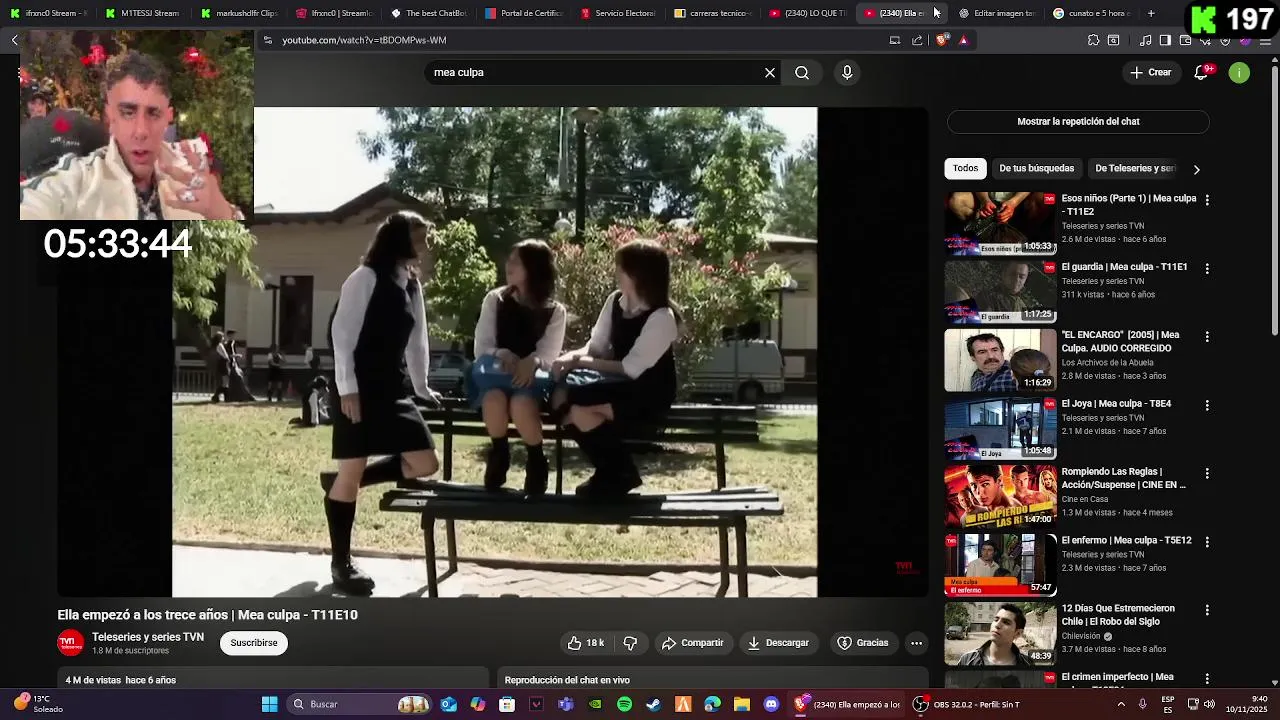Focus the YouTube search input field

(x=595, y=73)
